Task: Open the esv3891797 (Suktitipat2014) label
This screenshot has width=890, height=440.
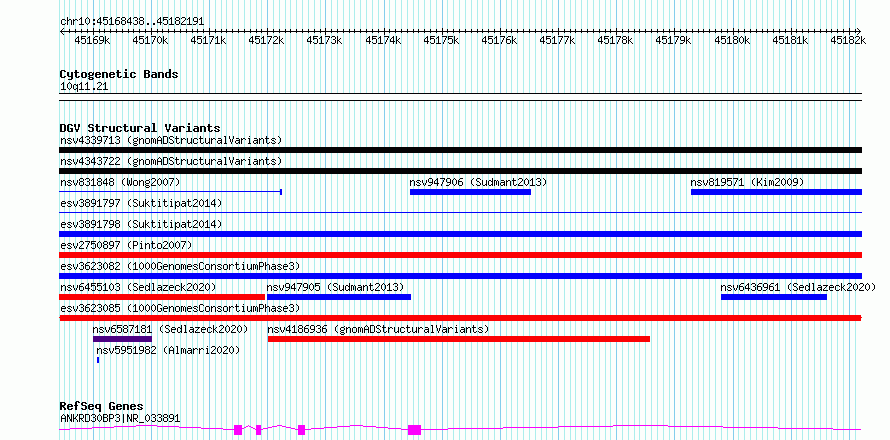Action: coord(141,203)
